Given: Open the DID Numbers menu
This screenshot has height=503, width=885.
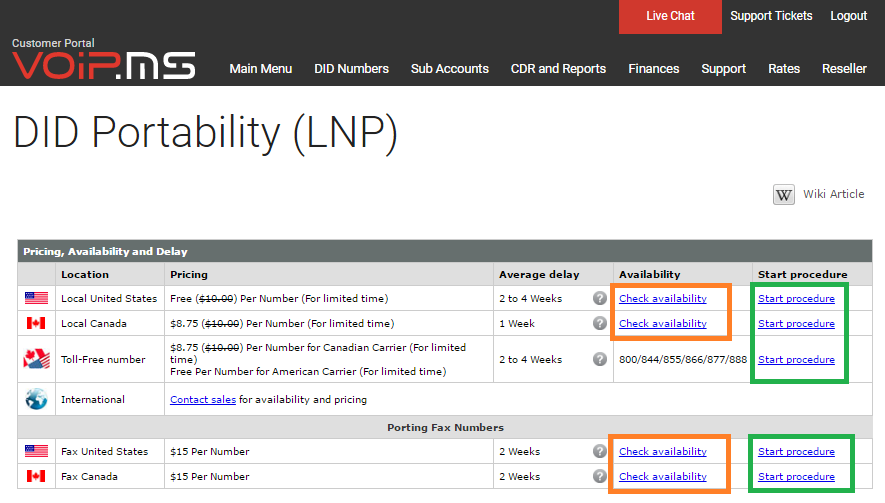Looking at the screenshot, I should pyautogui.click(x=351, y=69).
